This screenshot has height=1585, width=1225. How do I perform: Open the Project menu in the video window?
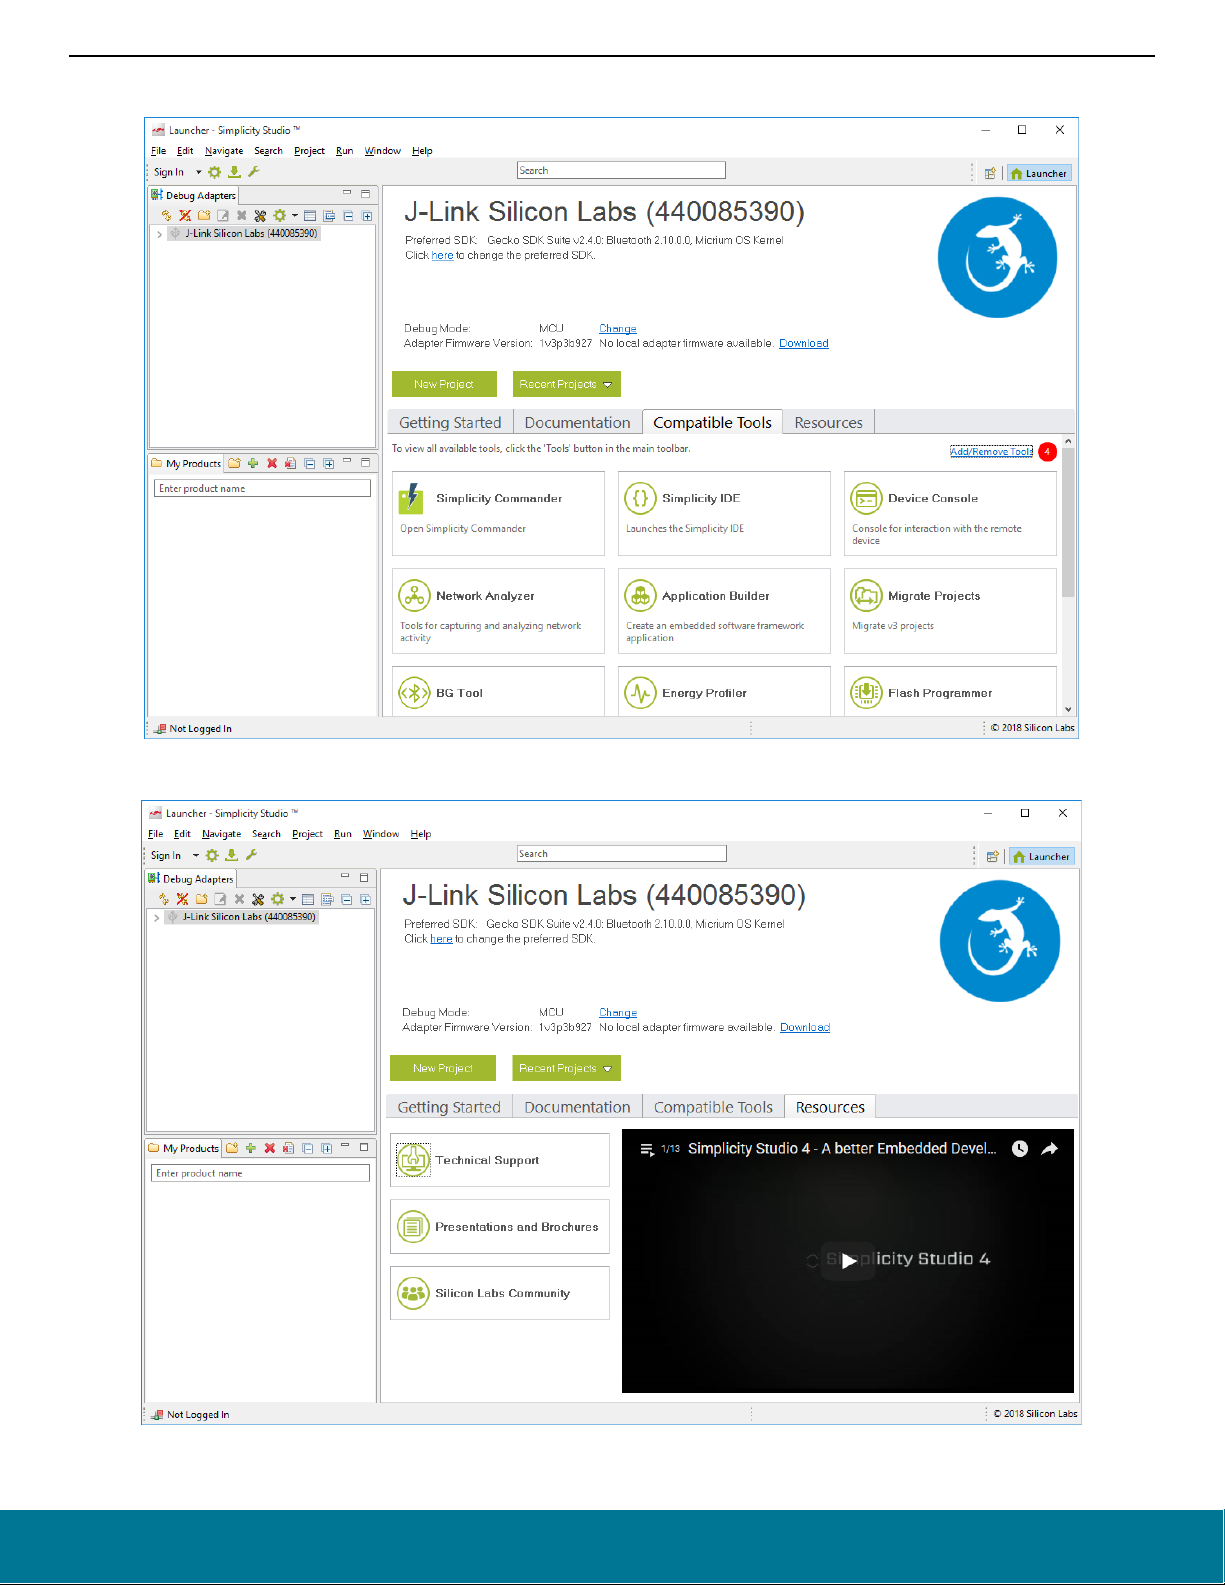307,834
